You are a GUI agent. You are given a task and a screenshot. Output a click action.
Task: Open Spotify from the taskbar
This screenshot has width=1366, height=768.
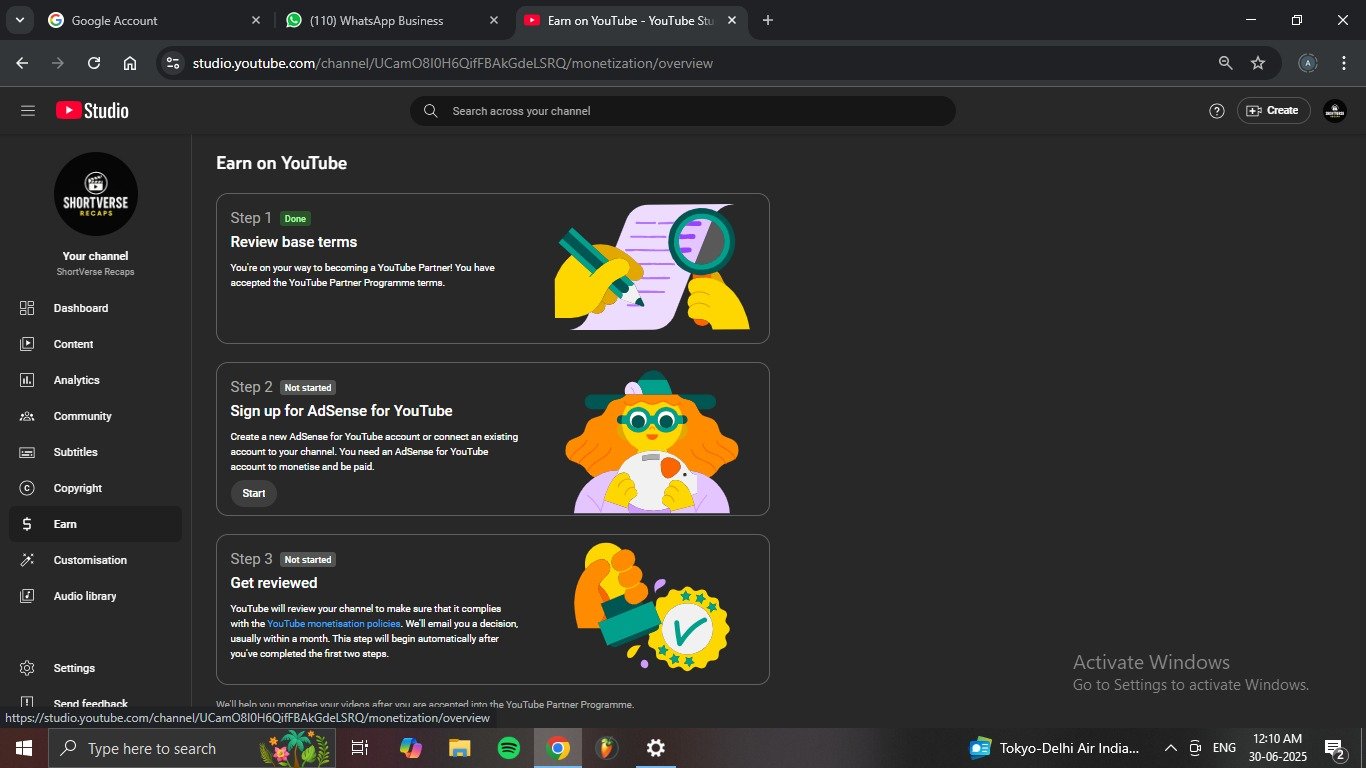tap(508, 748)
